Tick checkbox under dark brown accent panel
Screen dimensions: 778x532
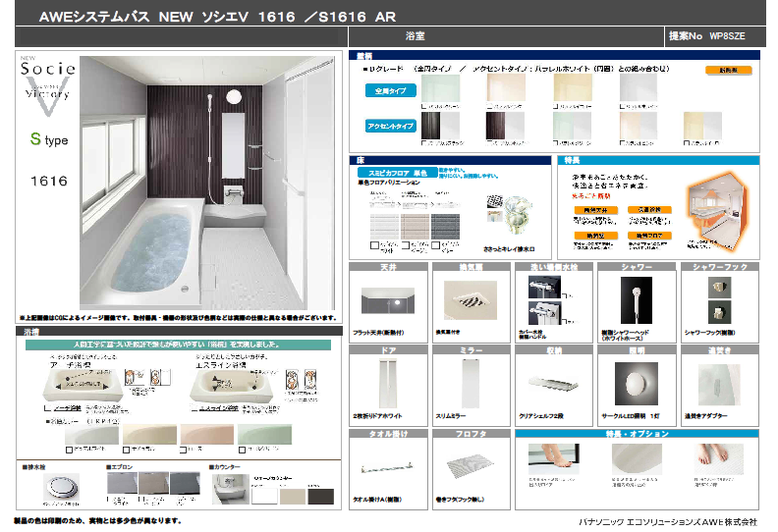[x=490, y=143]
